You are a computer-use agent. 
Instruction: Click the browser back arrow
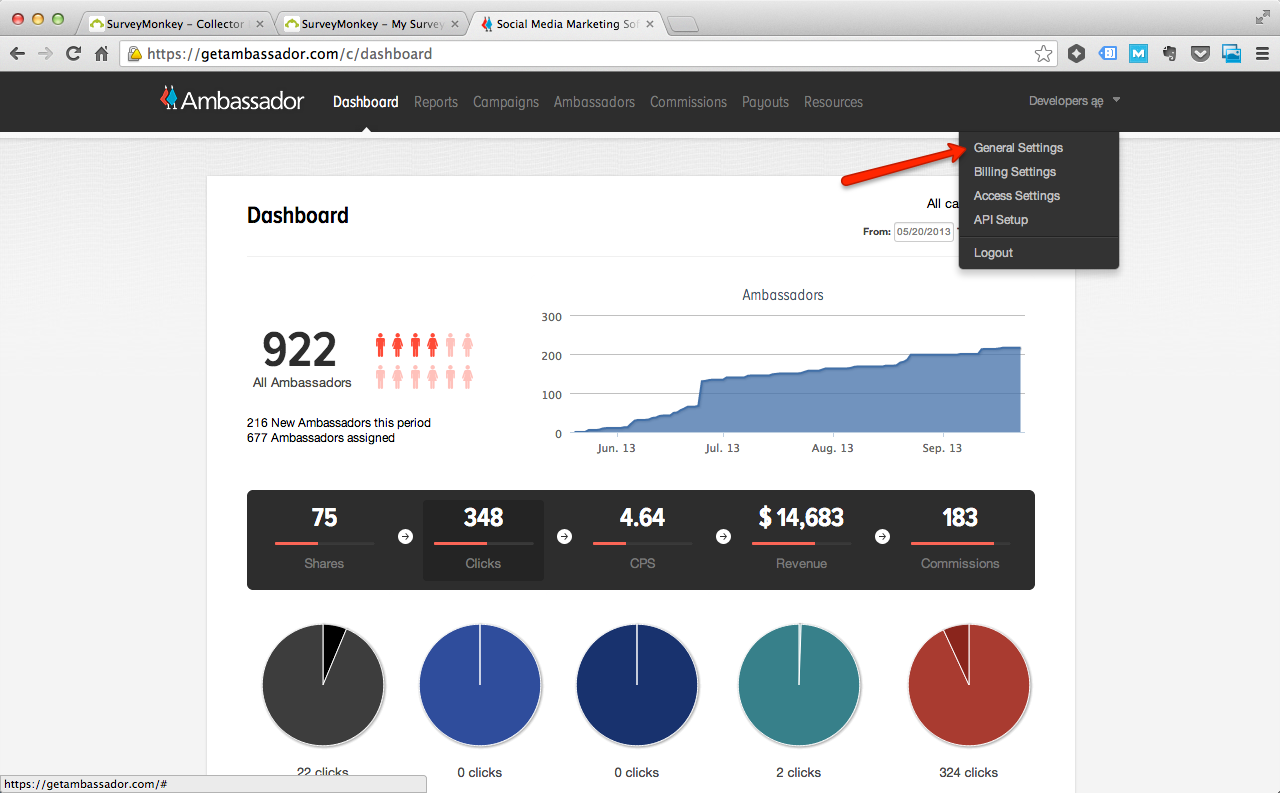tap(17, 54)
